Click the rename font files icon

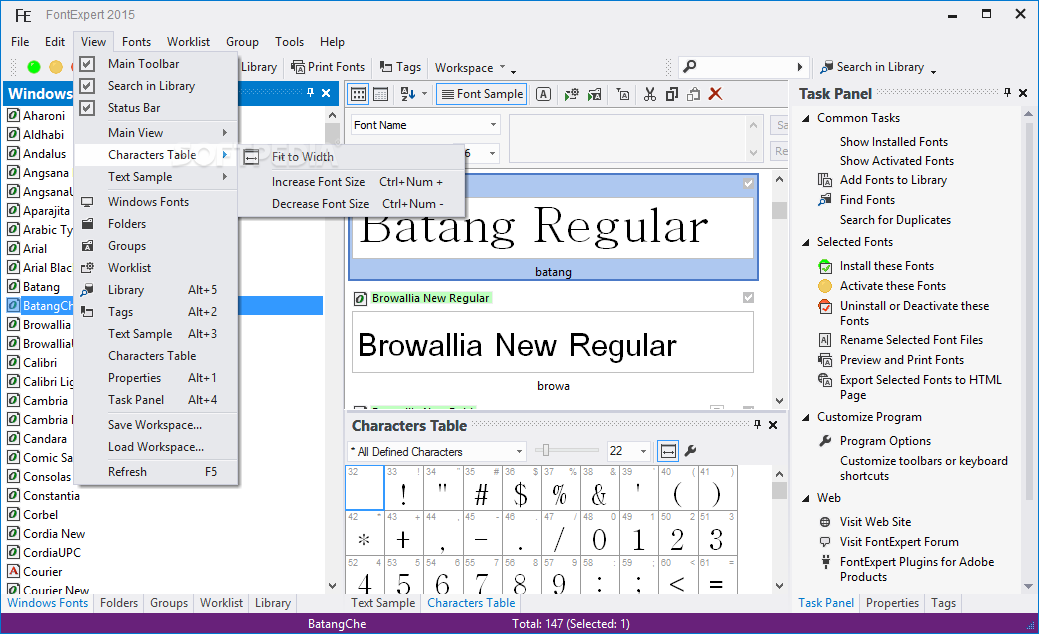tap(623, 94)
